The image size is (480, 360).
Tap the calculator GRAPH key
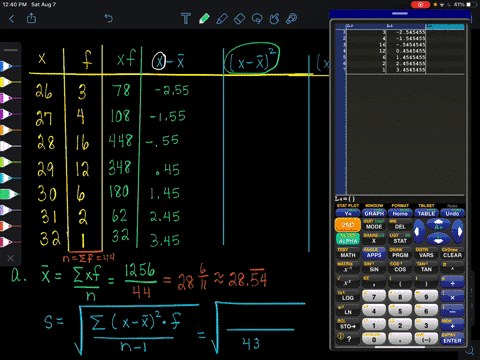pyautogui.click(x=374, y=213)
